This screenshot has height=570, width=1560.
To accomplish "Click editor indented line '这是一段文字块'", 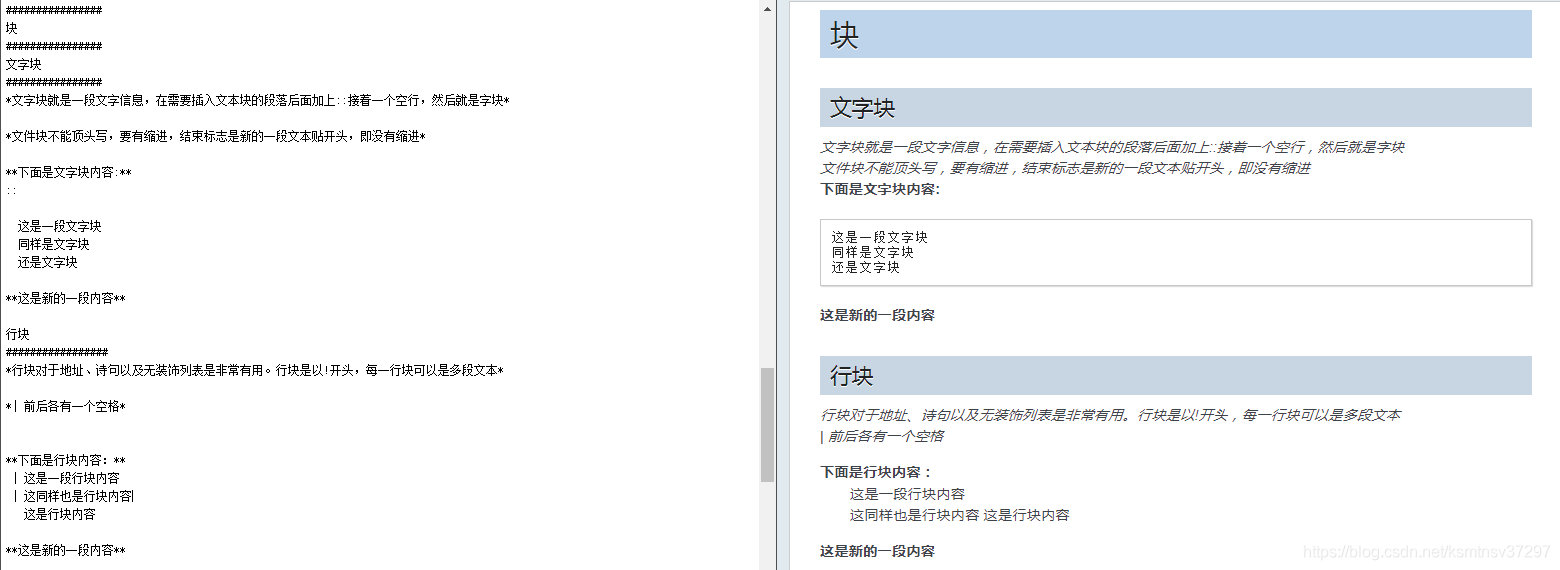I will coord(60,226).
